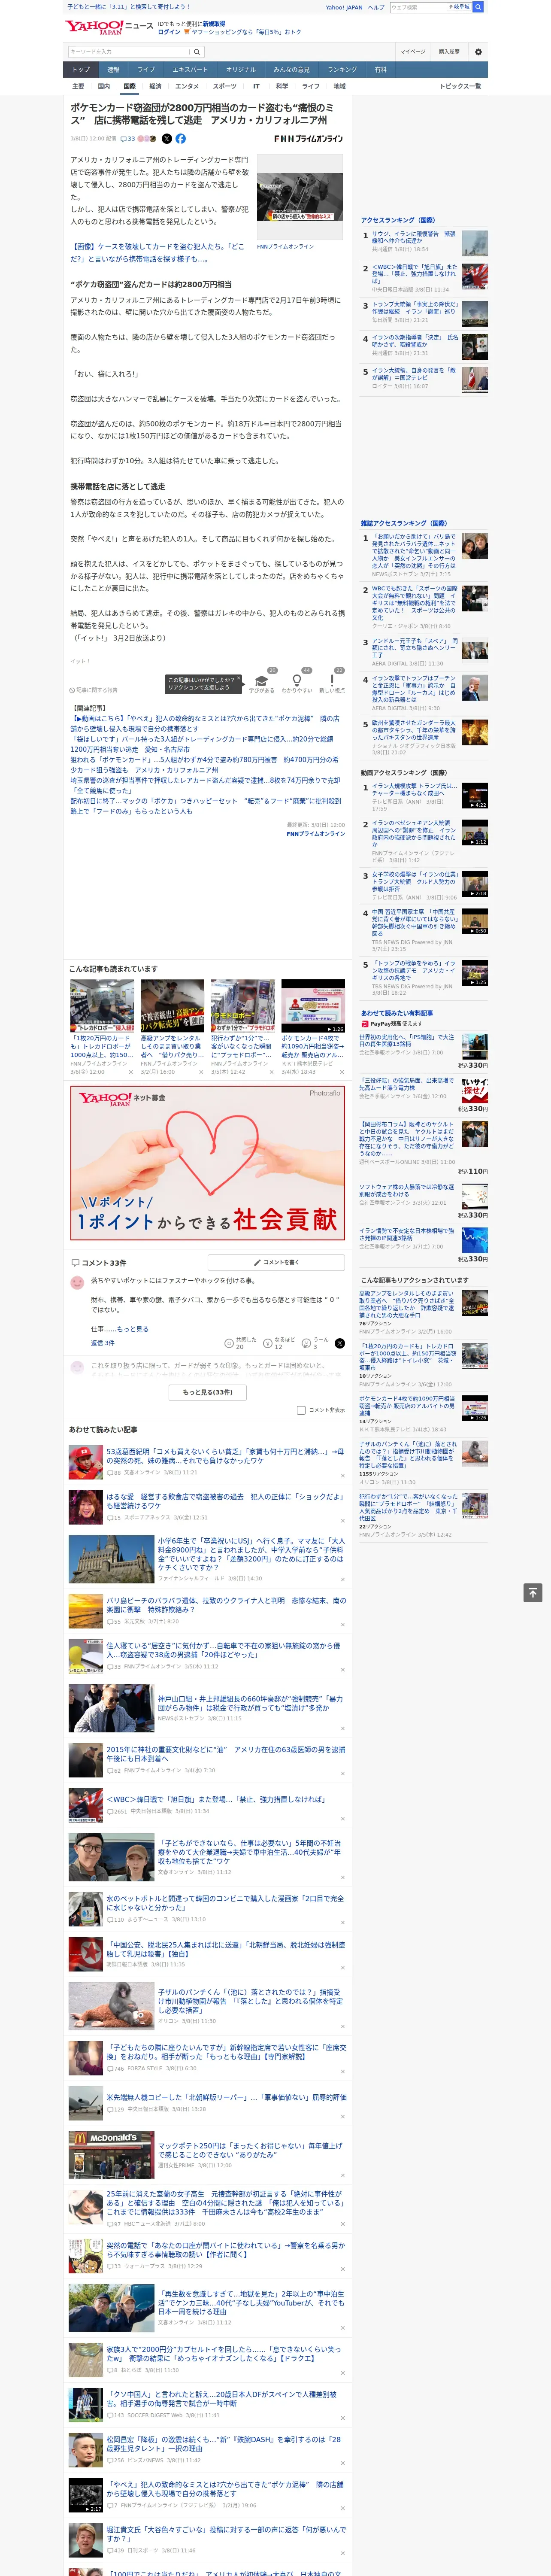This screenshot has height=2576, width=551.
Task: Click the 【画像】ケースを破壊して link
Action: 157,252
